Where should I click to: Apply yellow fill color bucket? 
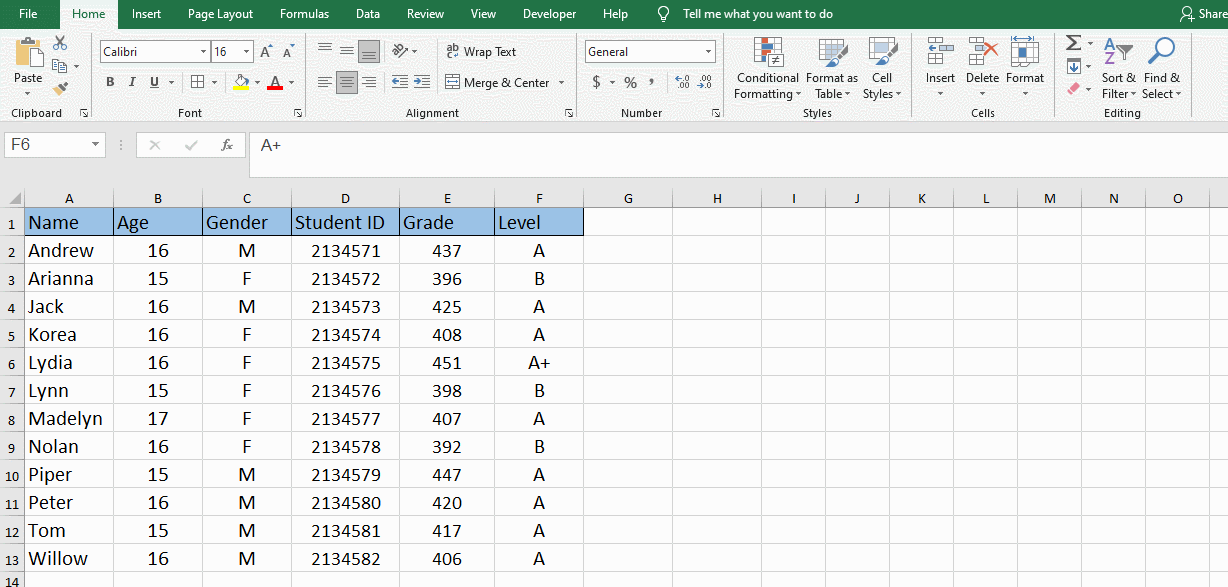click(x=241, y=82)
